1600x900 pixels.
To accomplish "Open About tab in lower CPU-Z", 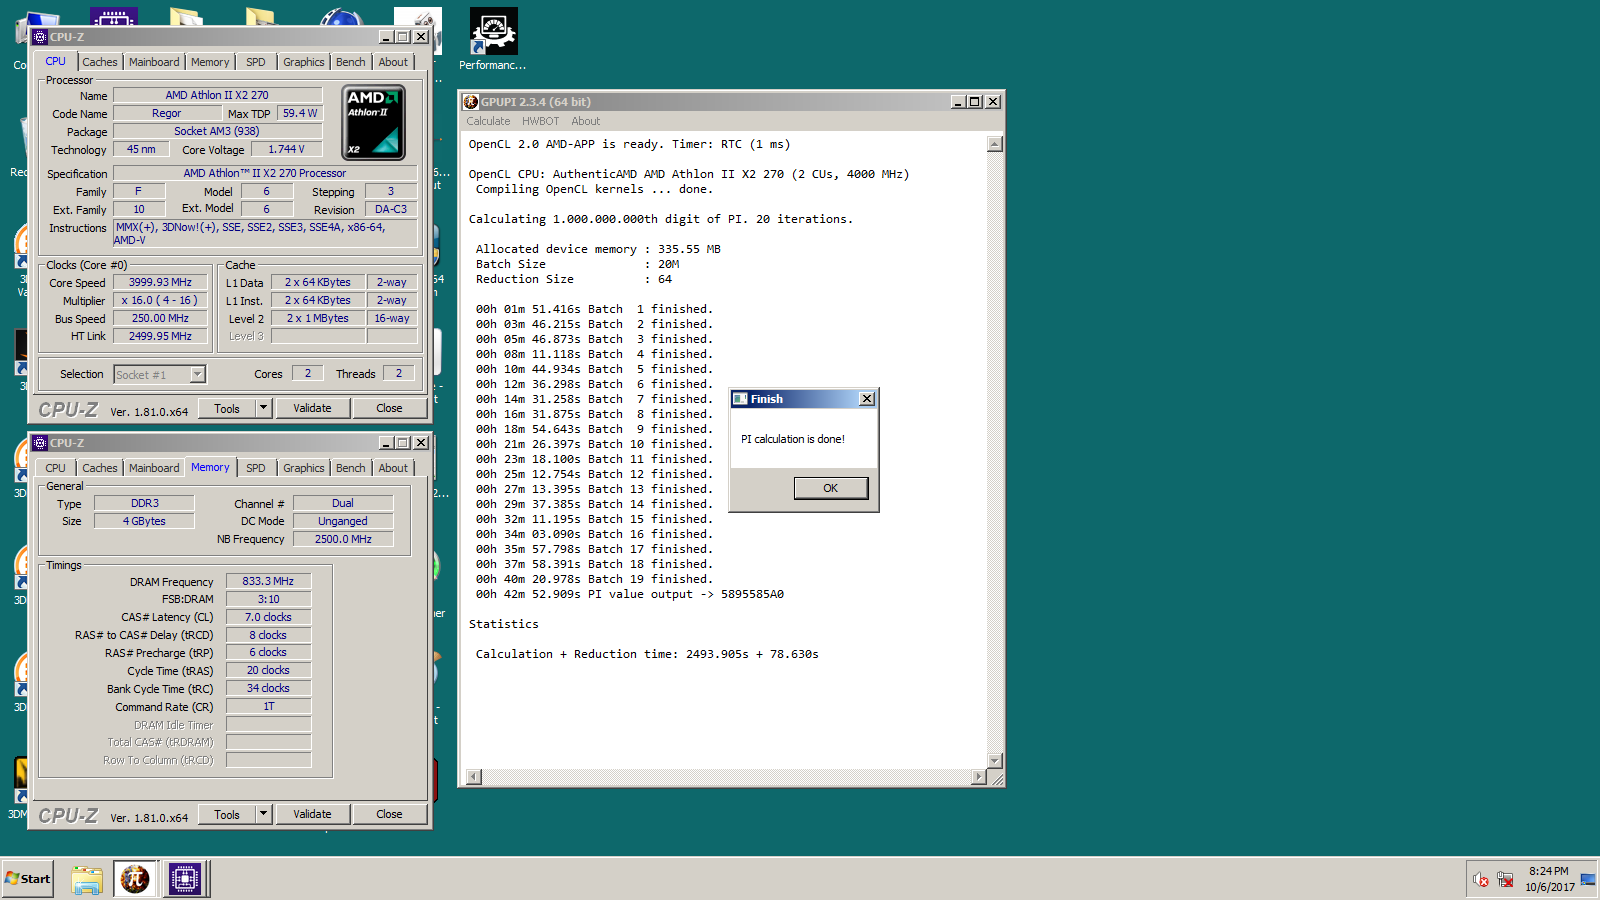I will (393, 468).
